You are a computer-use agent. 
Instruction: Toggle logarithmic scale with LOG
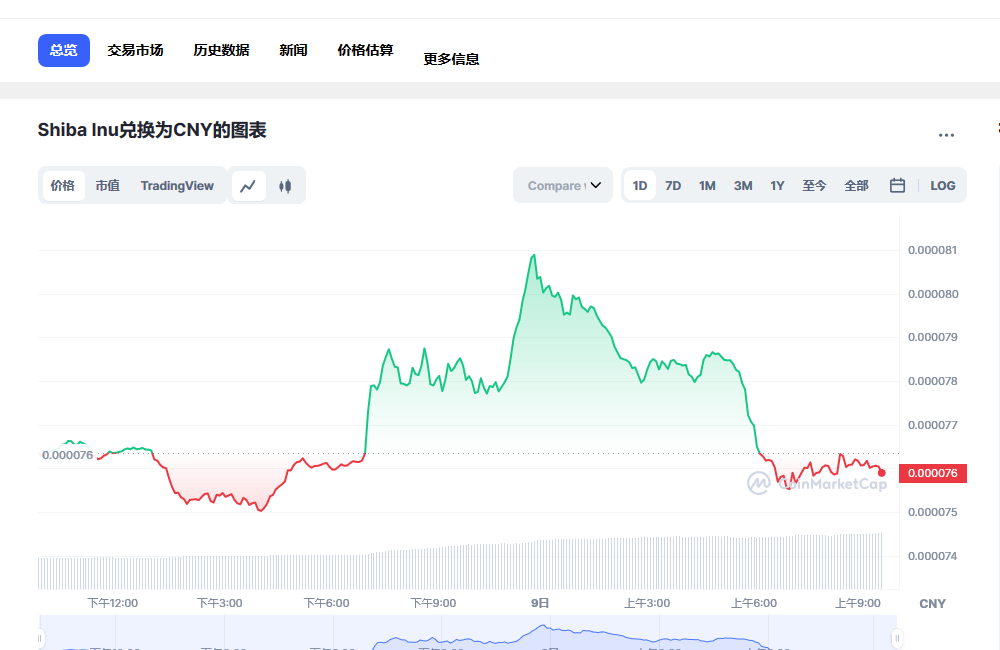[x=942, y=185]
